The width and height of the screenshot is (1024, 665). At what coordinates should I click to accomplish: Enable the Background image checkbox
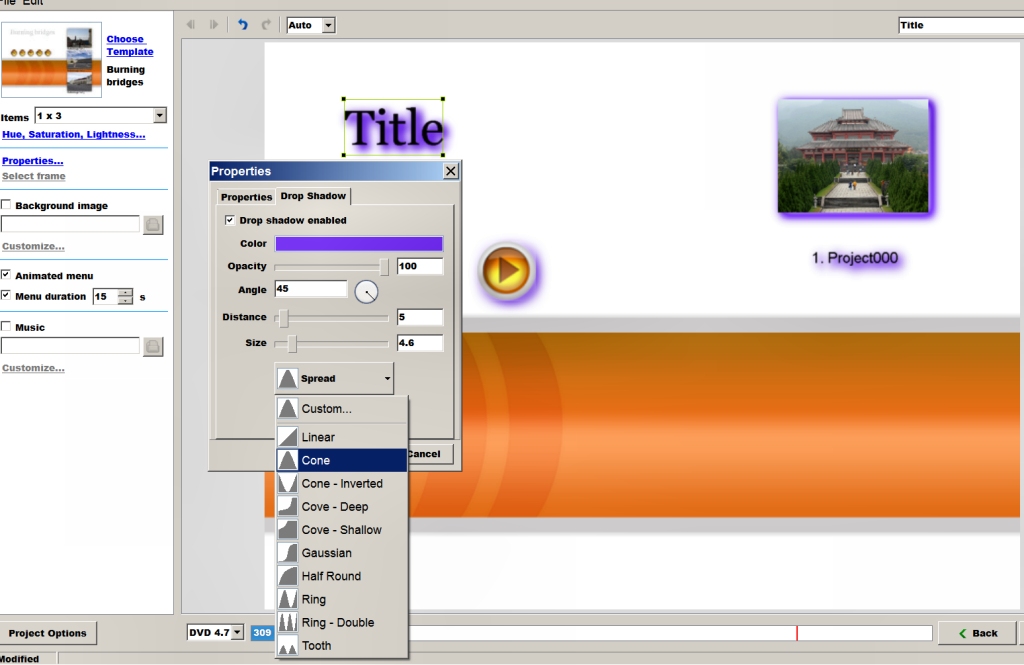(7, 205)
